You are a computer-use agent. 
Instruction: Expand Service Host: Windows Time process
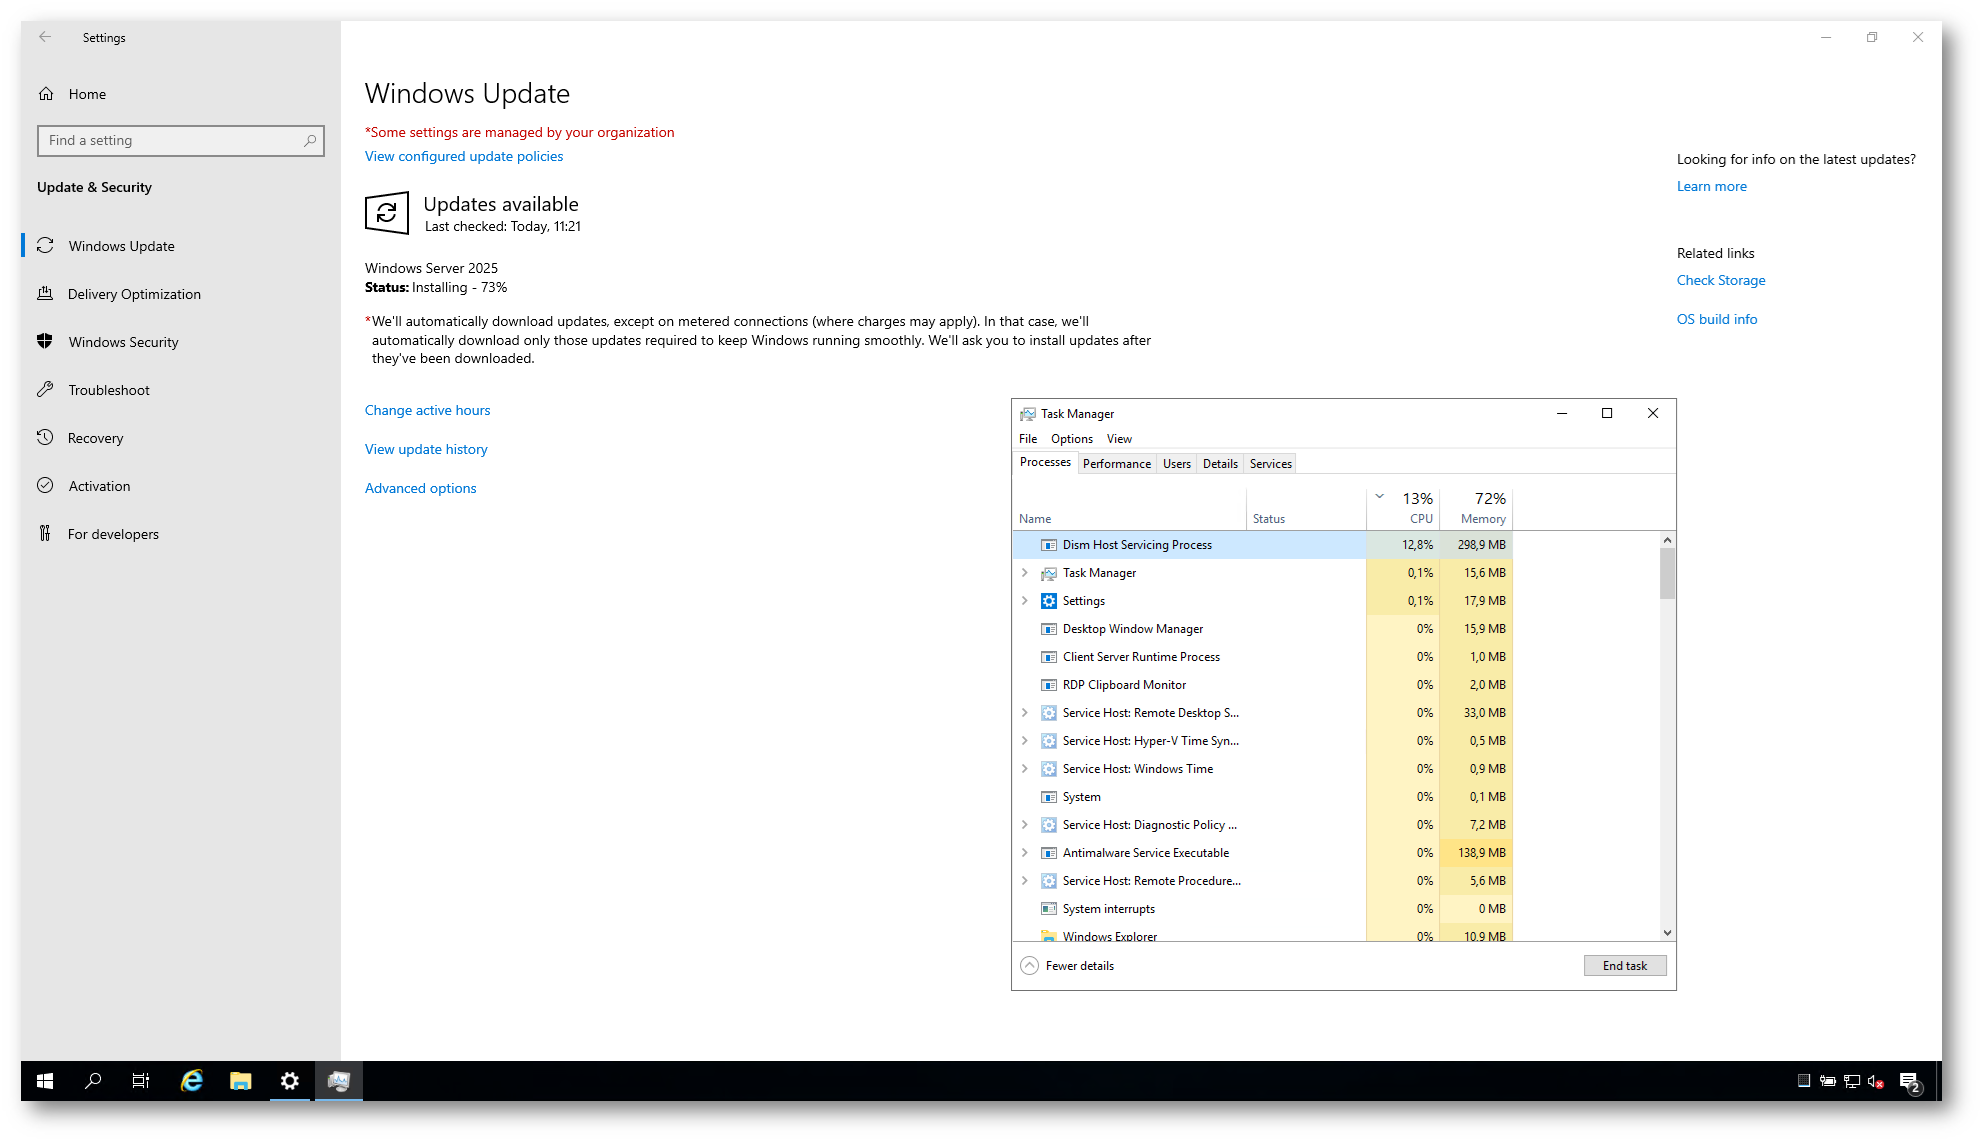pyautogui.click(x=1025, y=769)
